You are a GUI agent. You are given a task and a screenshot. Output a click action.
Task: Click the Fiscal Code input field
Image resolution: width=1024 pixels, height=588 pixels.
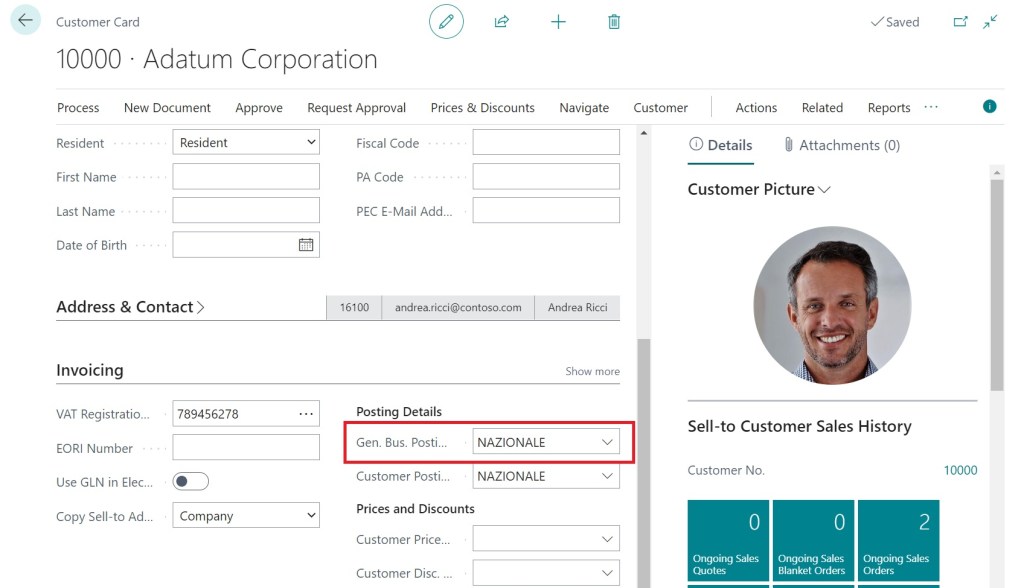[x=546, y=143]
